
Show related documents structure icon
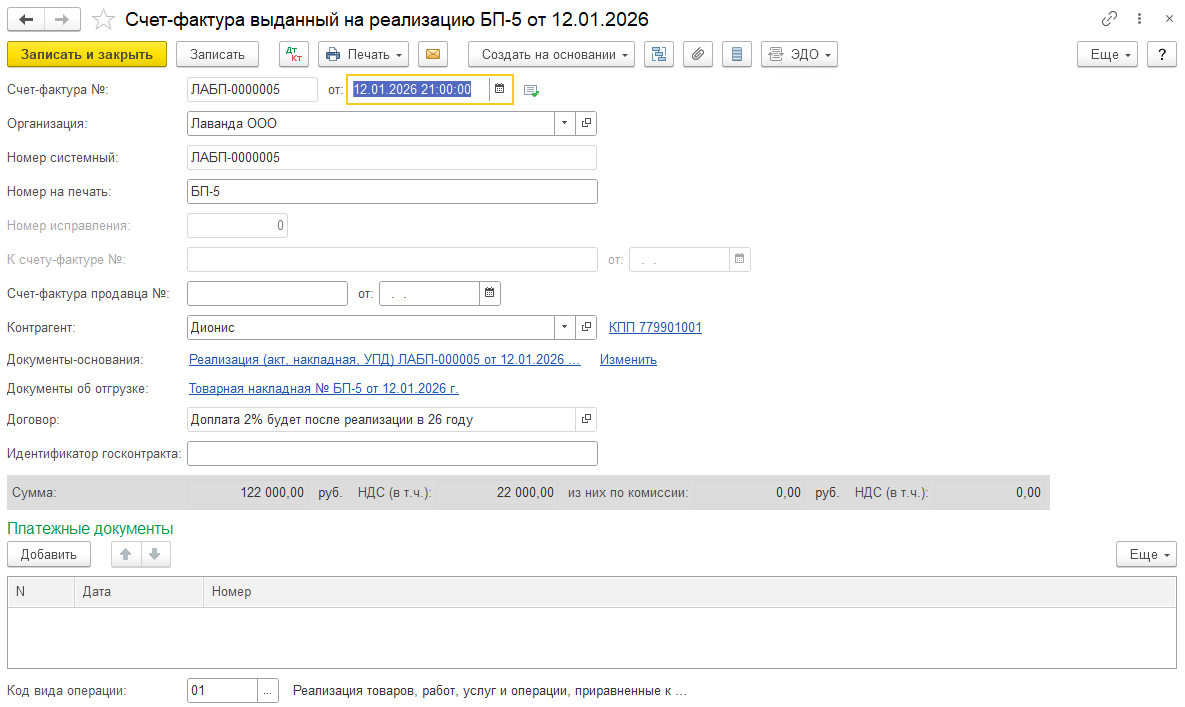(659, 54)
